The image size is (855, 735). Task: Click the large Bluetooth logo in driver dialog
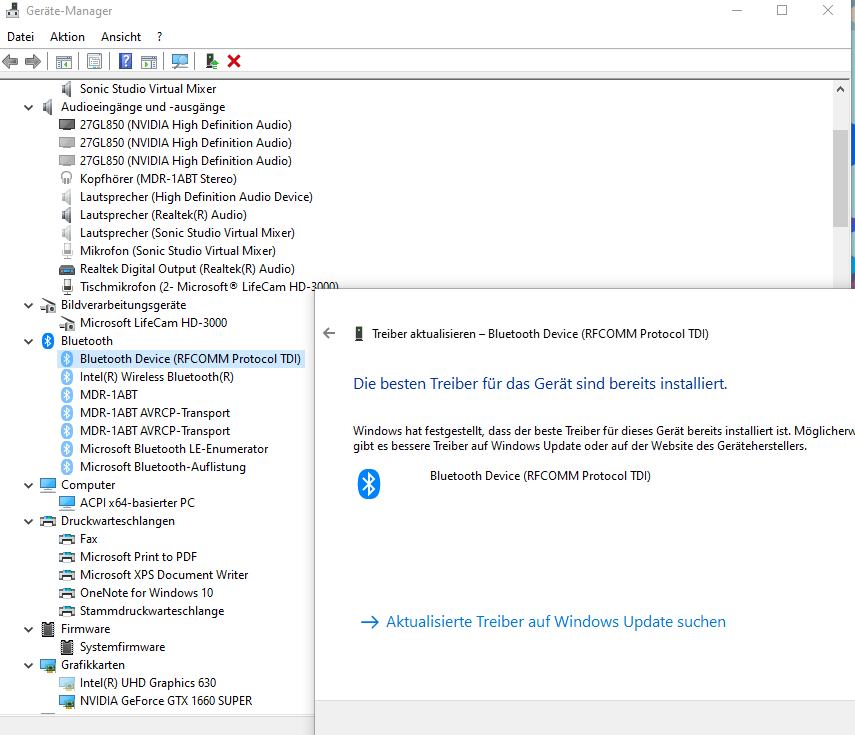(x=369, y=484)
